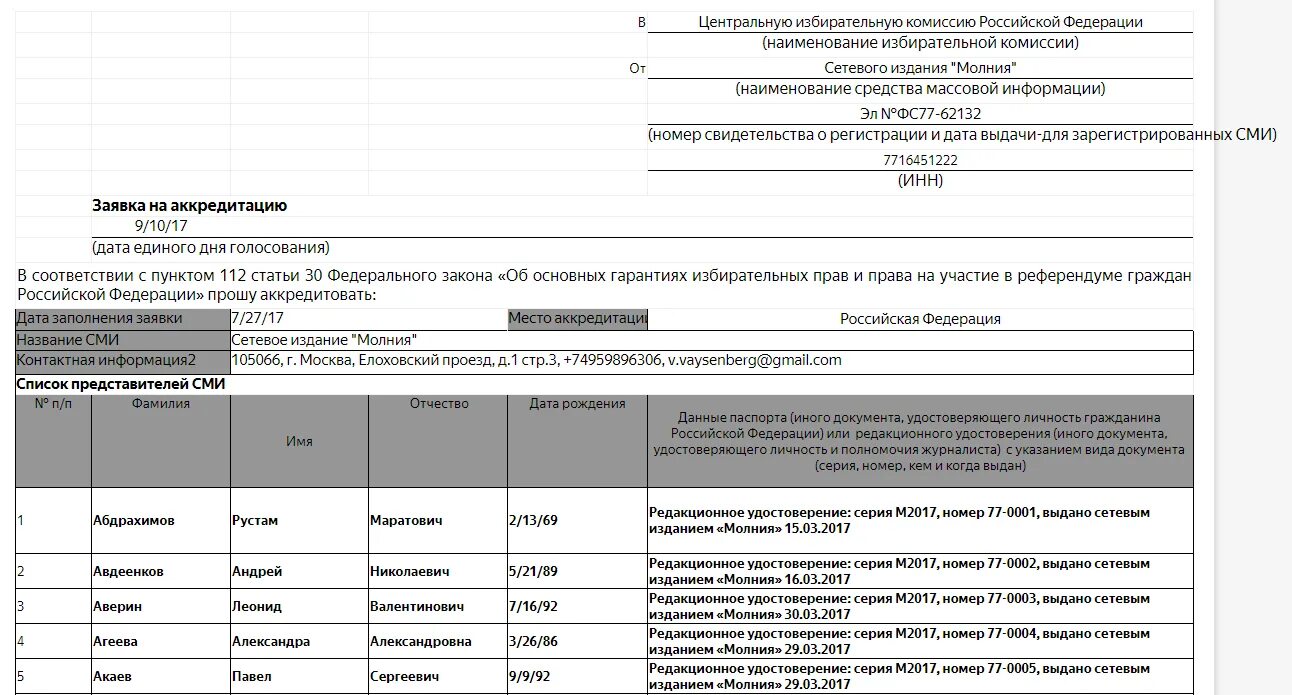Select the cell "Центральную избирательную комиссию Российской Федерации"

click(x=920, y=22)
